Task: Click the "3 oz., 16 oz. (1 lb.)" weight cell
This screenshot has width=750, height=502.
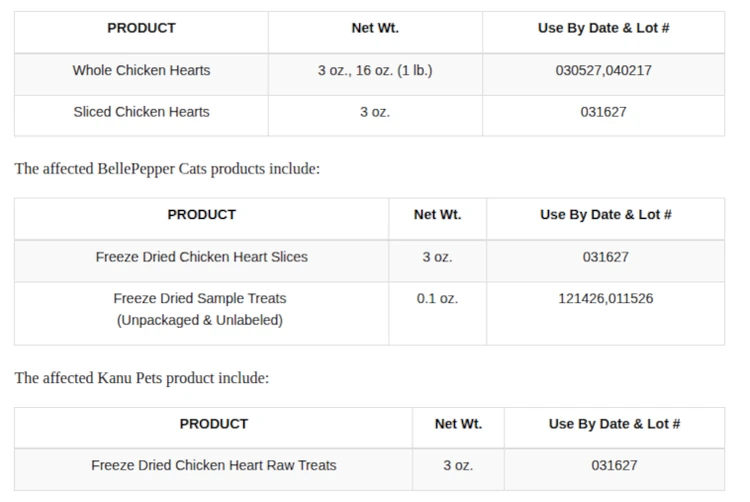Action: [375, 71]
